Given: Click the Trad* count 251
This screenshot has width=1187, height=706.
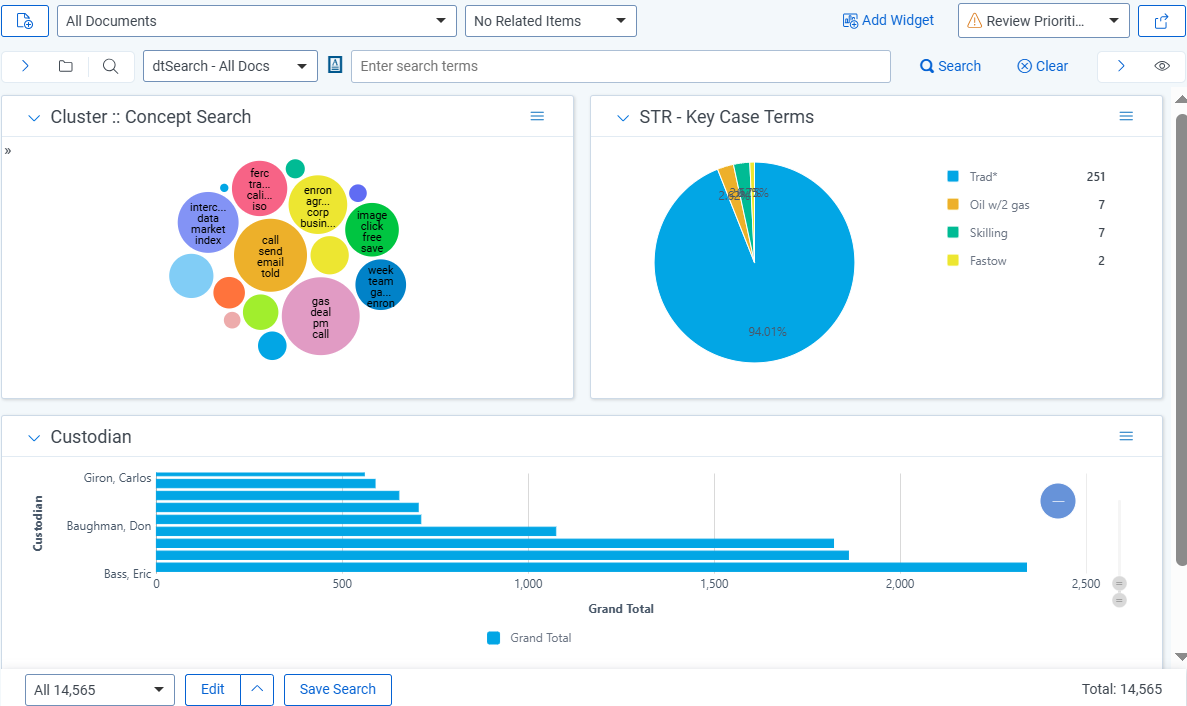Looking at the screenshot, I should pyautogui.click(x=1095, y=176).
